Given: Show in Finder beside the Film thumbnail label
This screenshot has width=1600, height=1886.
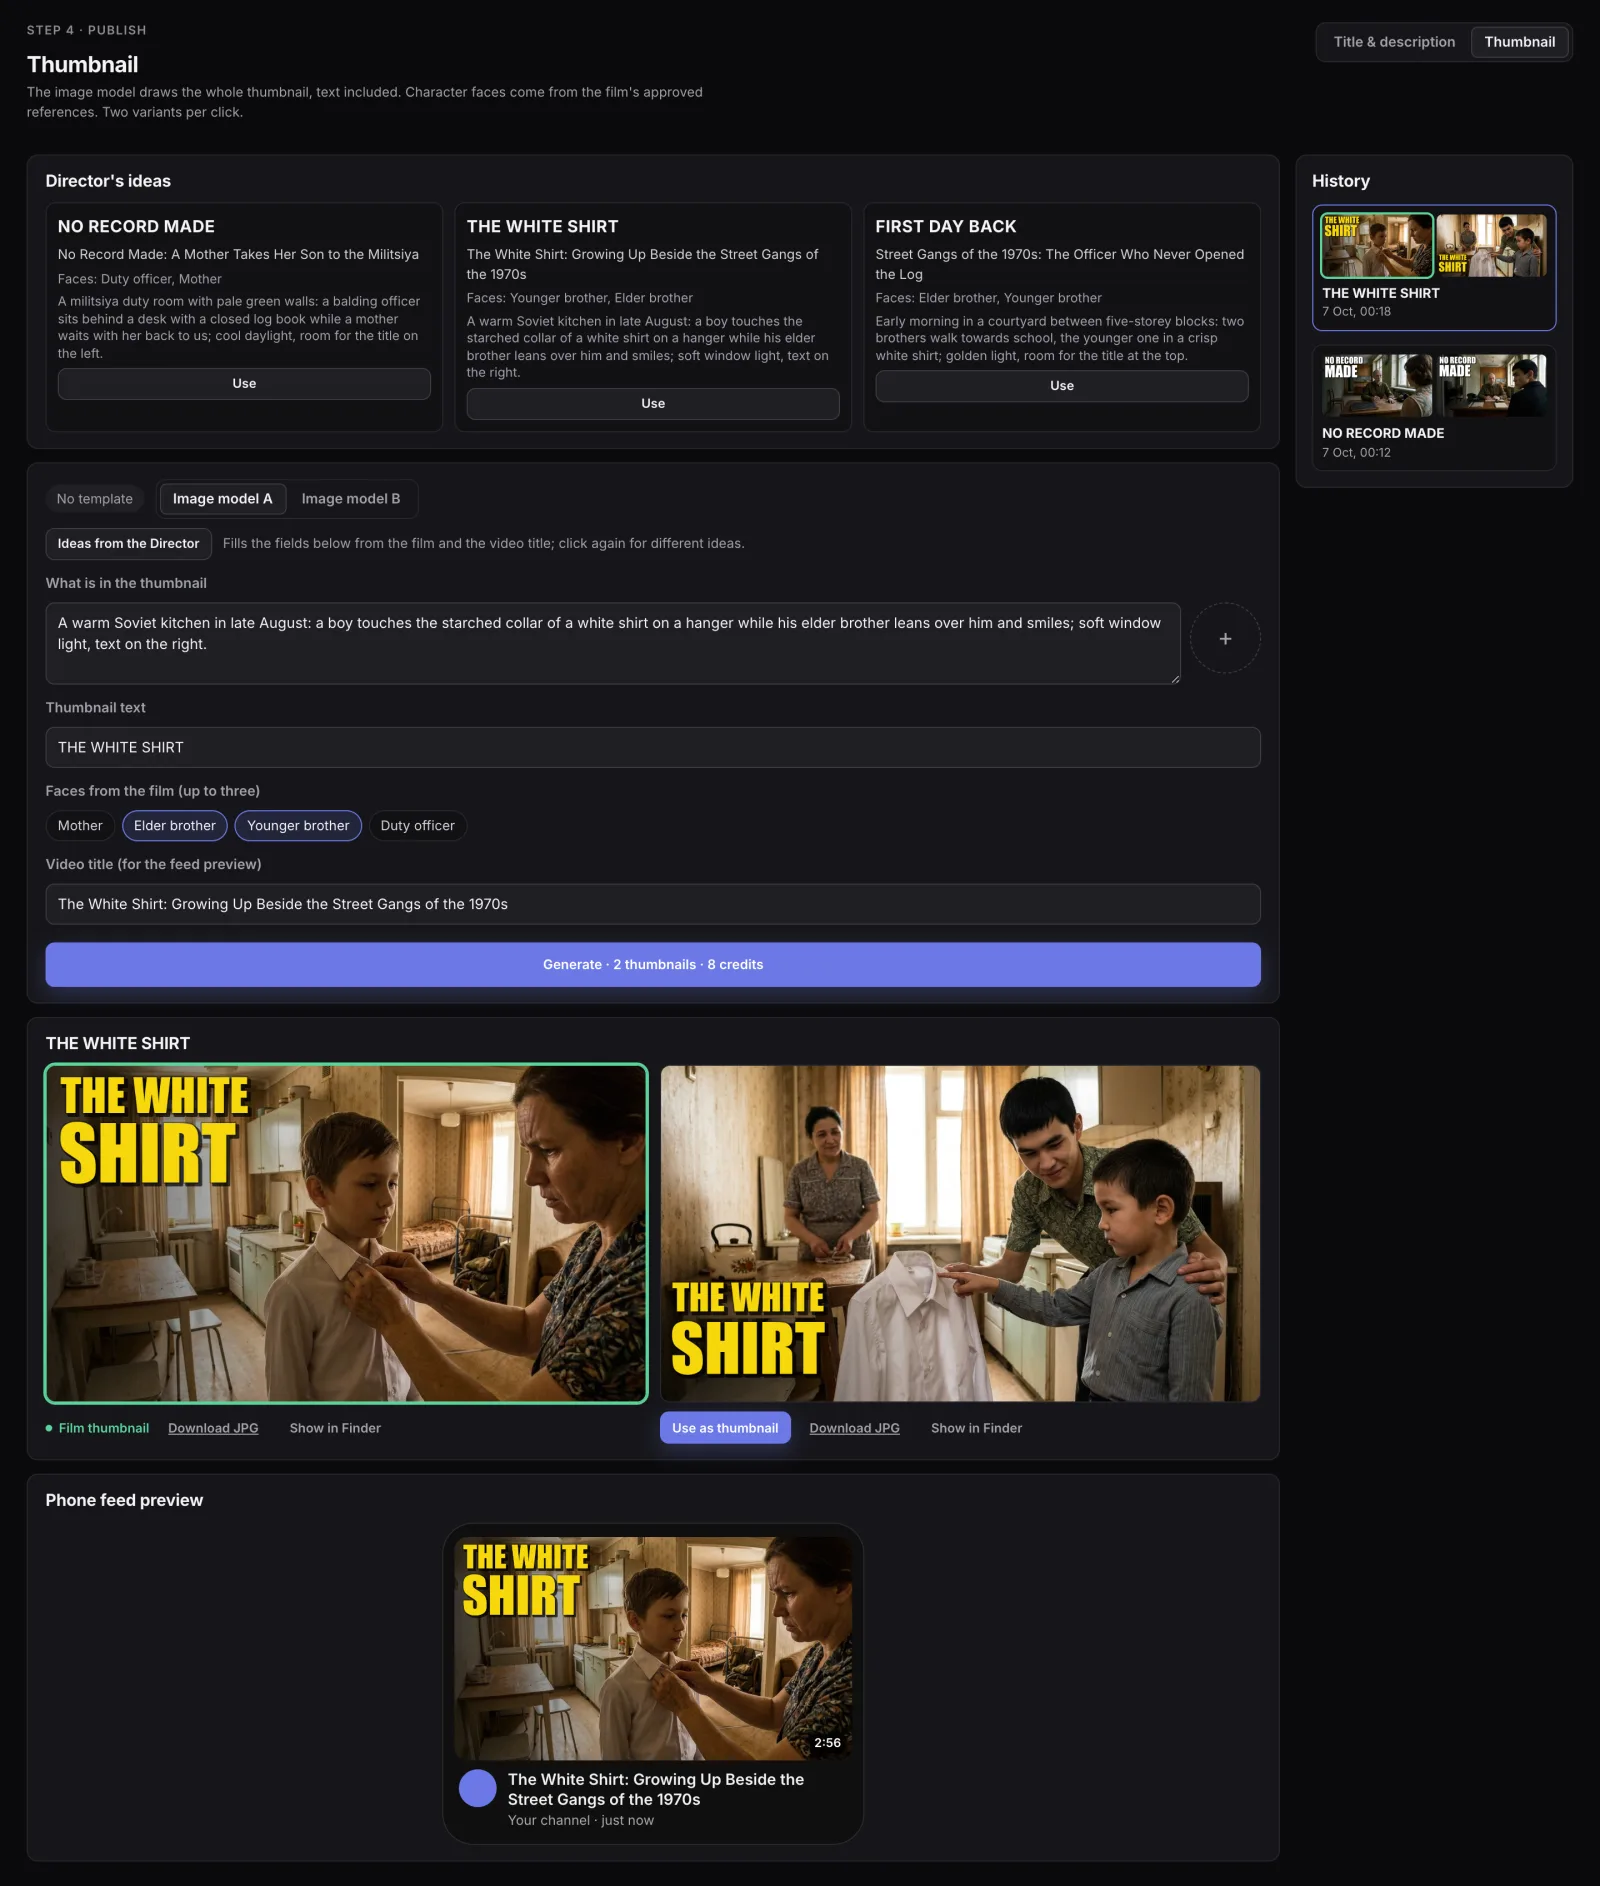Looking at the screenshot, I should pos(335,1429).
